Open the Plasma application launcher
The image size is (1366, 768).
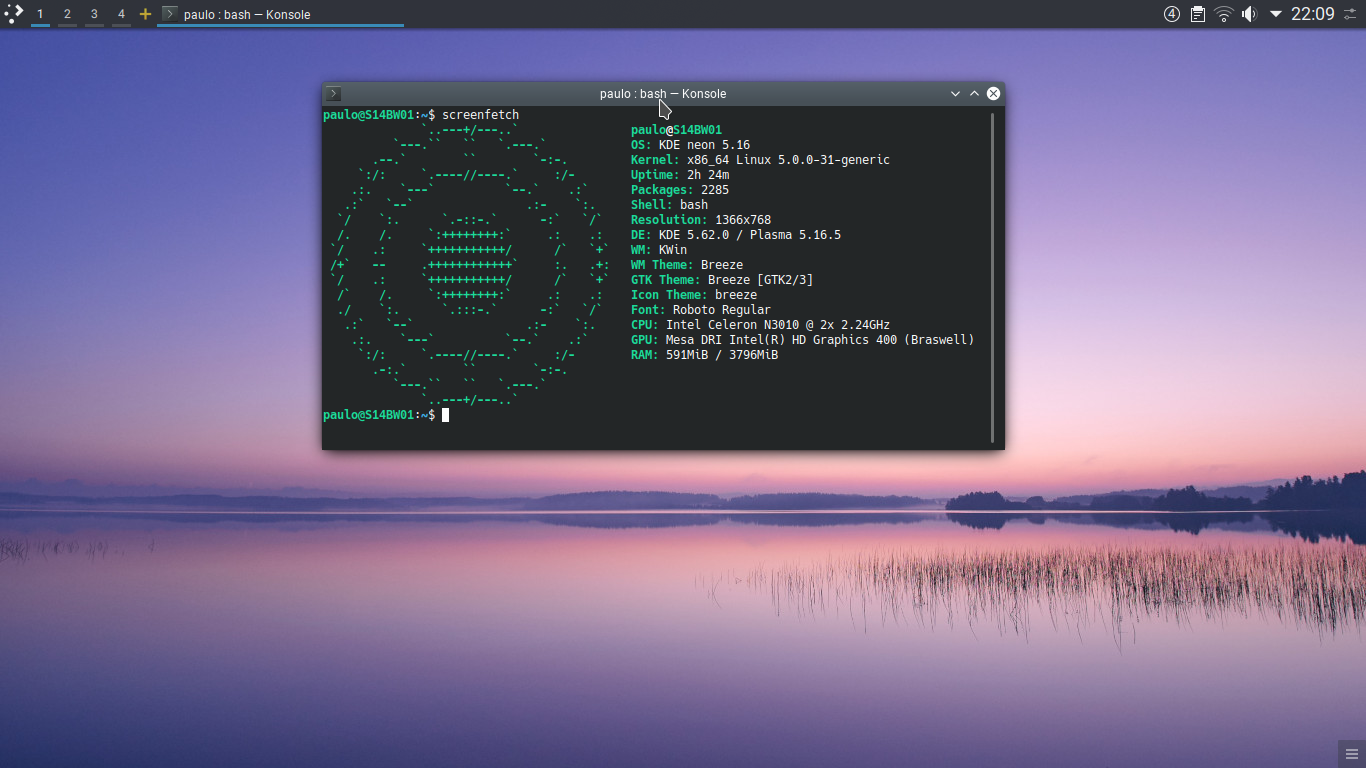coord(13,14)
